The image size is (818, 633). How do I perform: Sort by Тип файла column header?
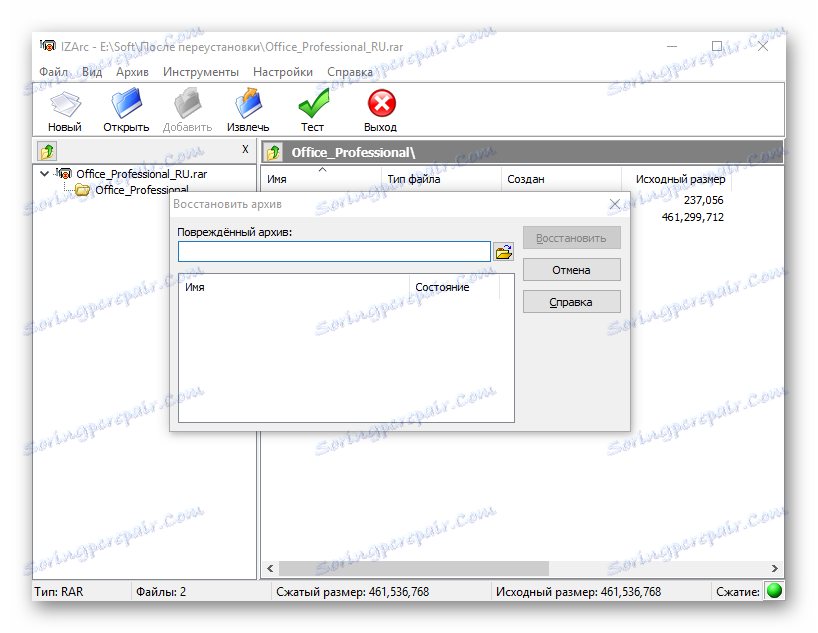click(x=441, y=179)
